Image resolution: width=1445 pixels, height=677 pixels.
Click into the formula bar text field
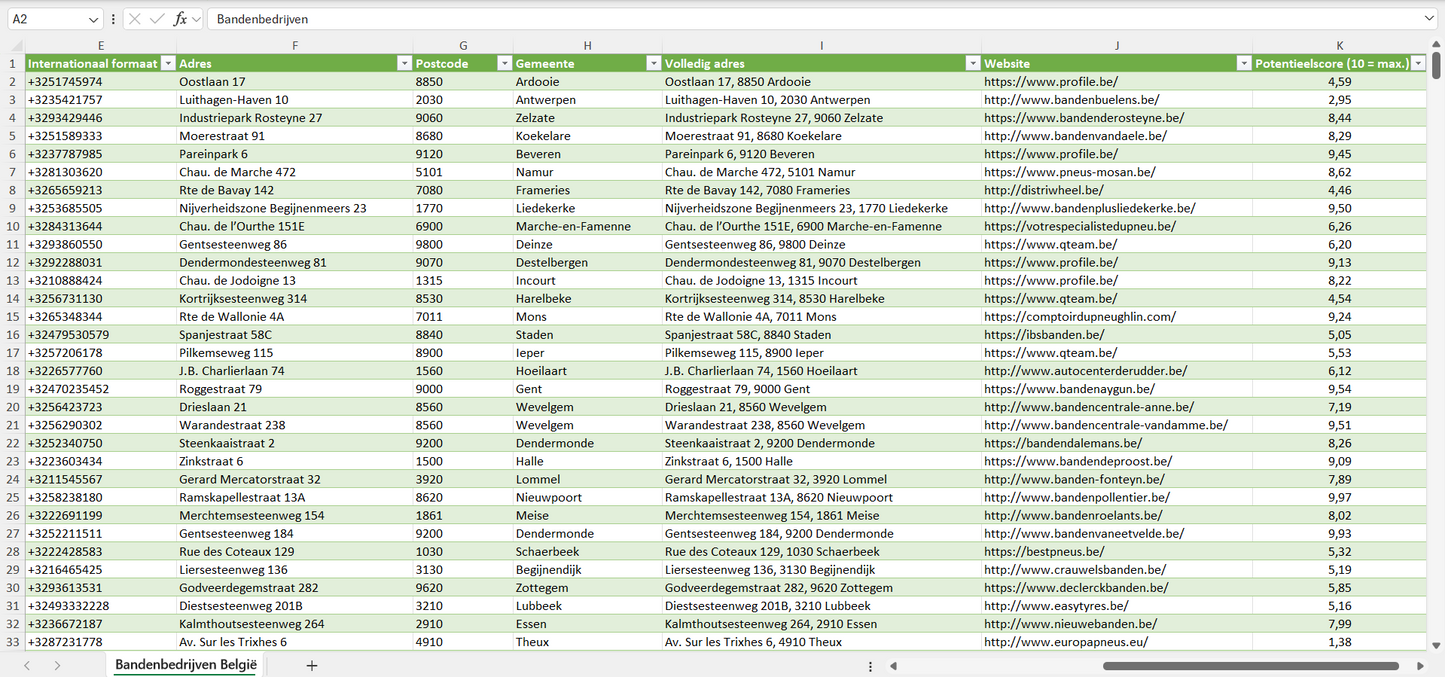800,19
